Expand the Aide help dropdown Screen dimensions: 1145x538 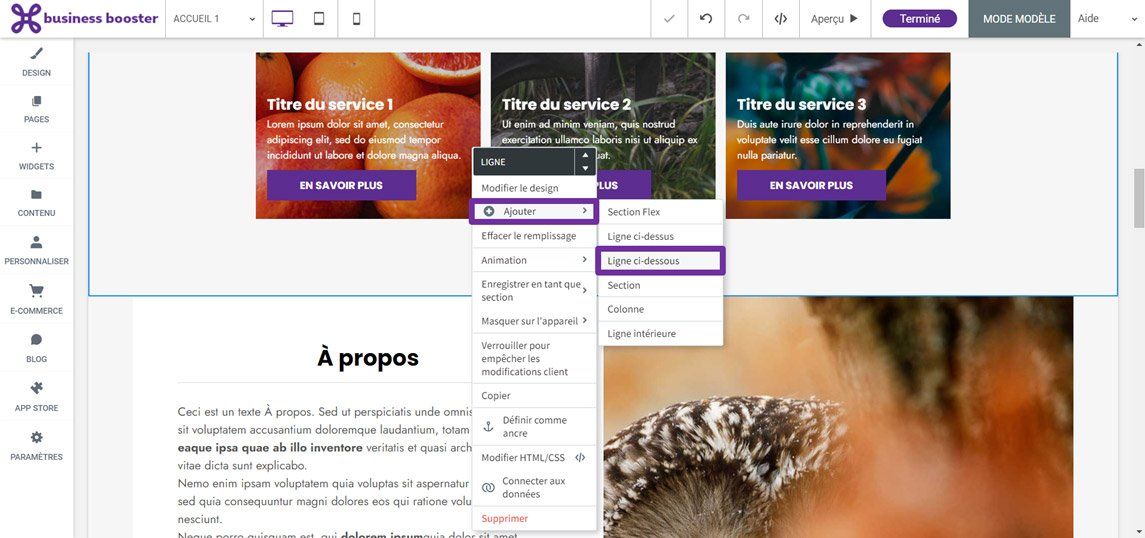coord(1107,19)
